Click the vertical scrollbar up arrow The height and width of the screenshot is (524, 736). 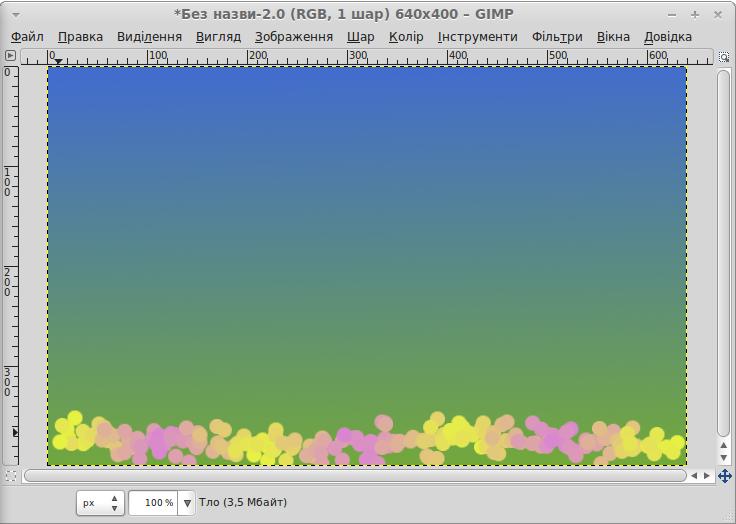[x=723, y=445]
